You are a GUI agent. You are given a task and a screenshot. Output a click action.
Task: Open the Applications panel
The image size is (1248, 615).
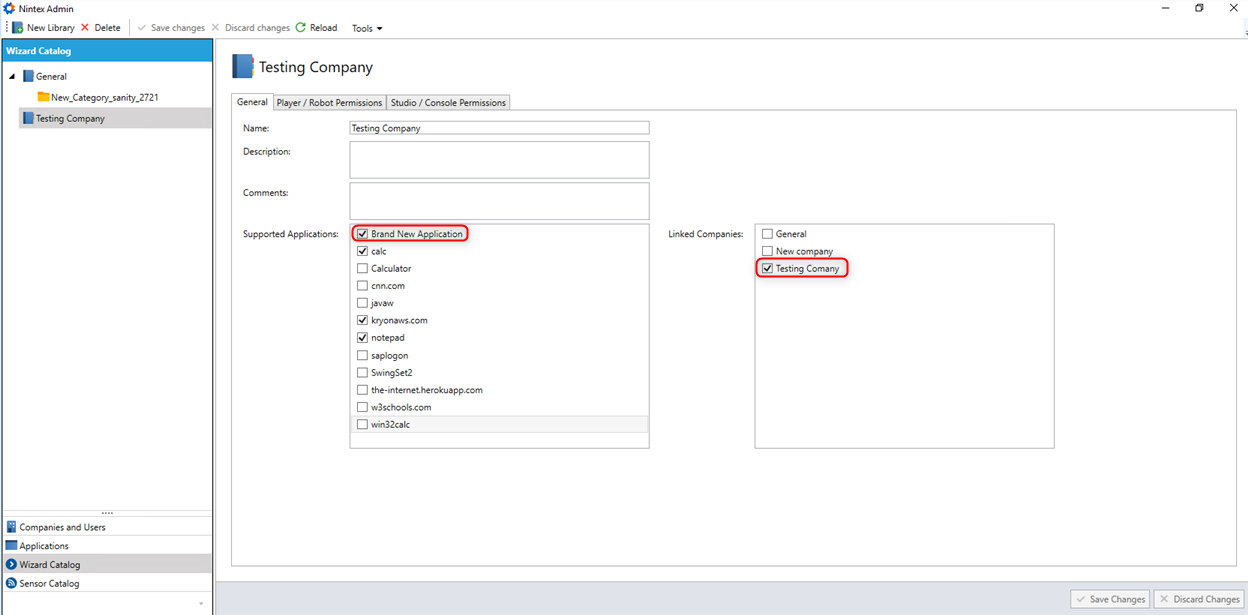click(44, 546)
